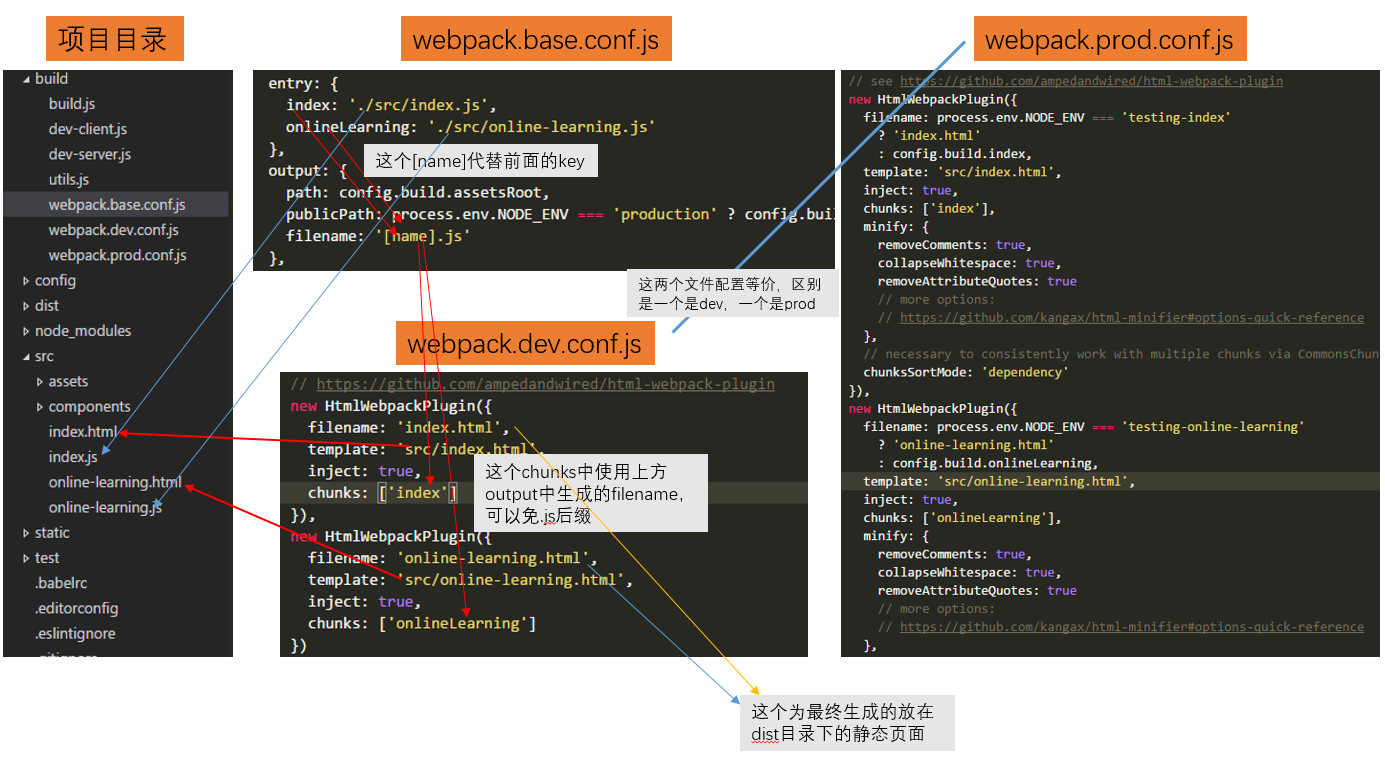Image resolution: width=1385 pixels, height=768 pixels.
Task: Select dev-server.js file
Action: point(90,154)
